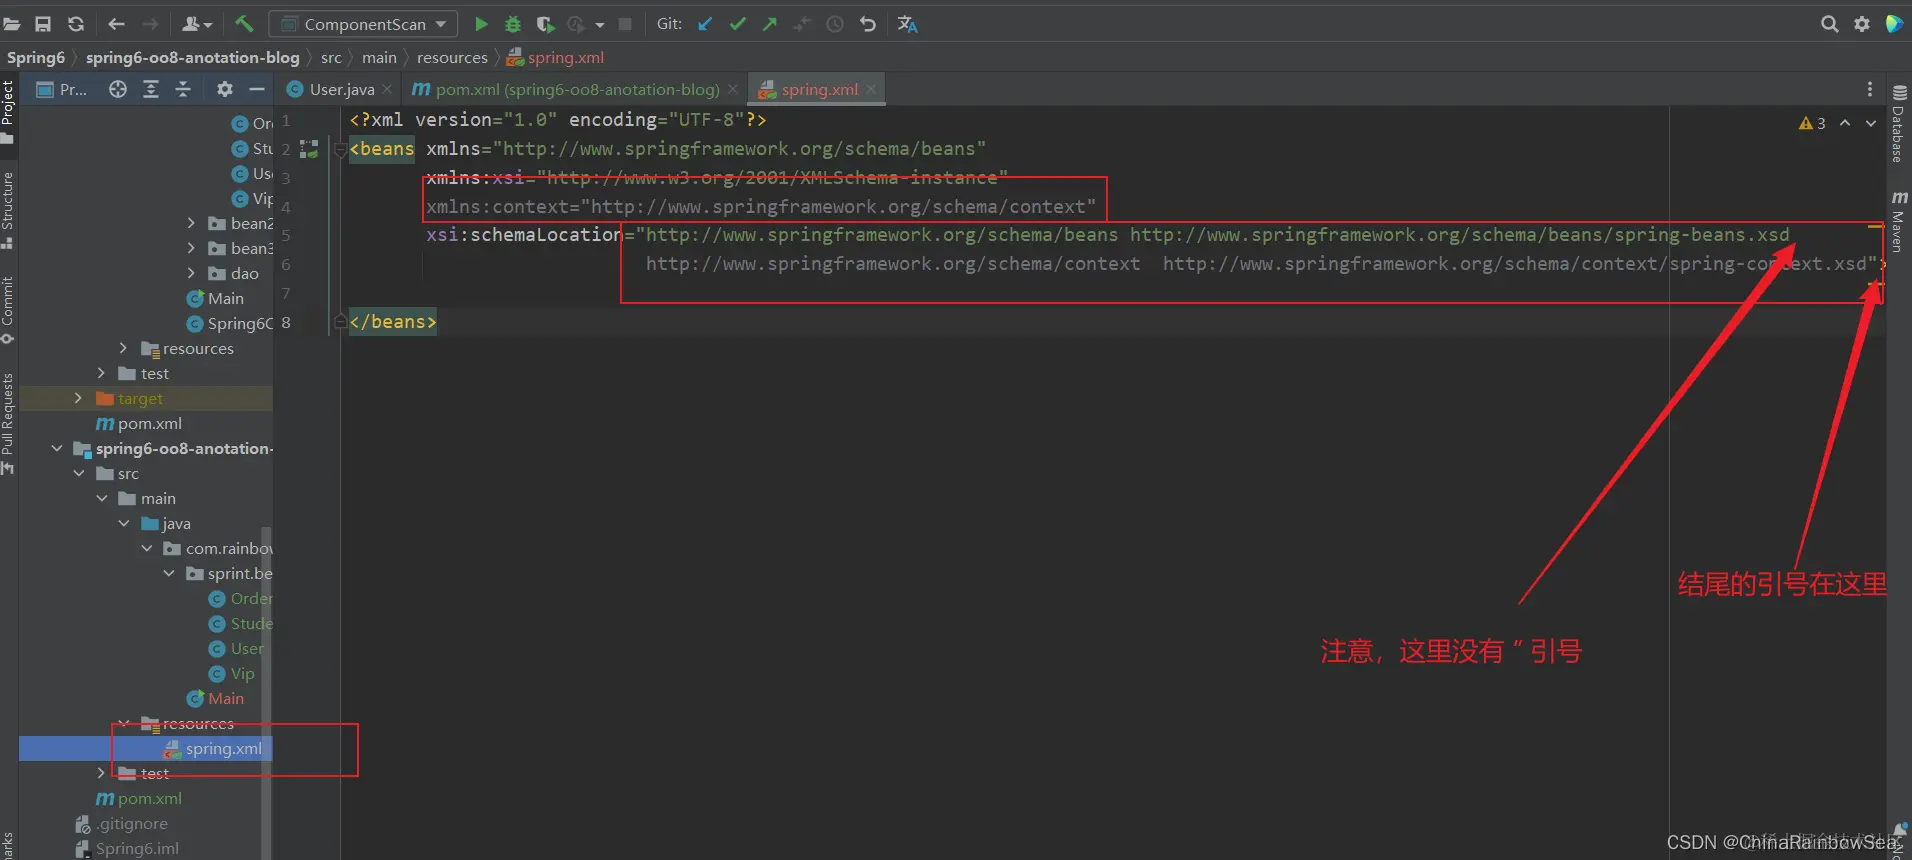Screen dimensions: 1912x860
Task: Click the src breadcrumb
Action: [331, 57]
